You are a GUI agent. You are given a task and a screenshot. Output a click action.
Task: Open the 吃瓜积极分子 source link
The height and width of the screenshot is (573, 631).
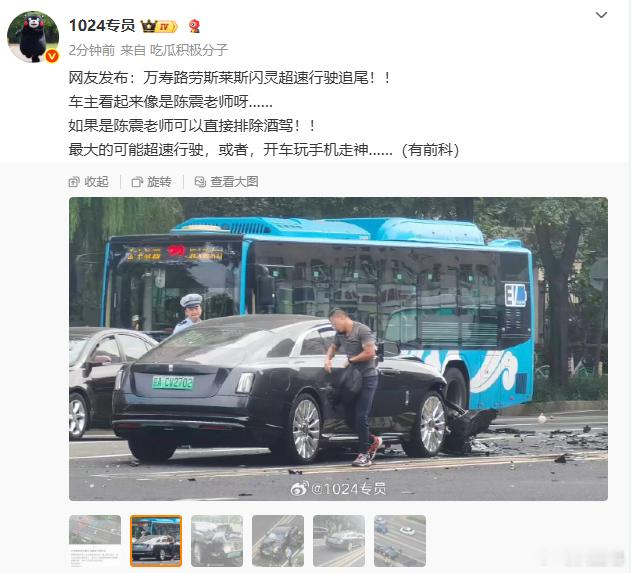click(189, 50)
